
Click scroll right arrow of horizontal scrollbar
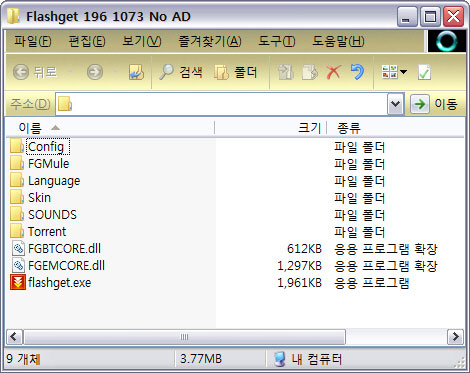point(455,337)
